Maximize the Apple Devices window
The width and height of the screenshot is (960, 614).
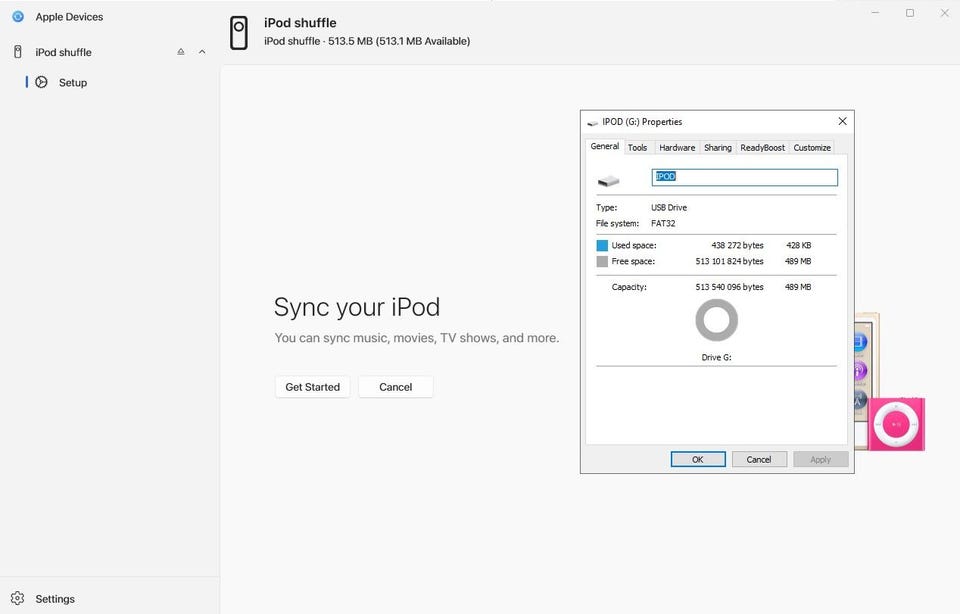pyautogui.click(x=910, y=13)
